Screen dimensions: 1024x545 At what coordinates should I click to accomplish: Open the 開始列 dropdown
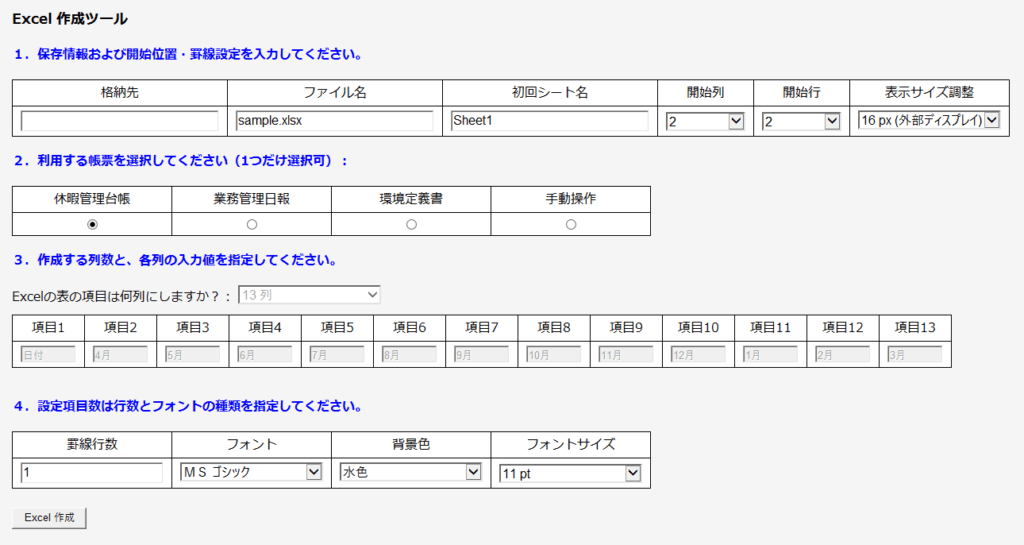click(x=705, y=121)
